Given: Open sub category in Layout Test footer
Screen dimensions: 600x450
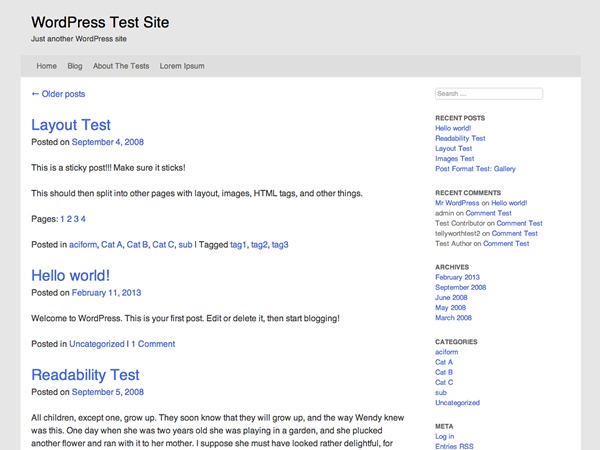Looking at the screenshot, I should pos(185,245).
